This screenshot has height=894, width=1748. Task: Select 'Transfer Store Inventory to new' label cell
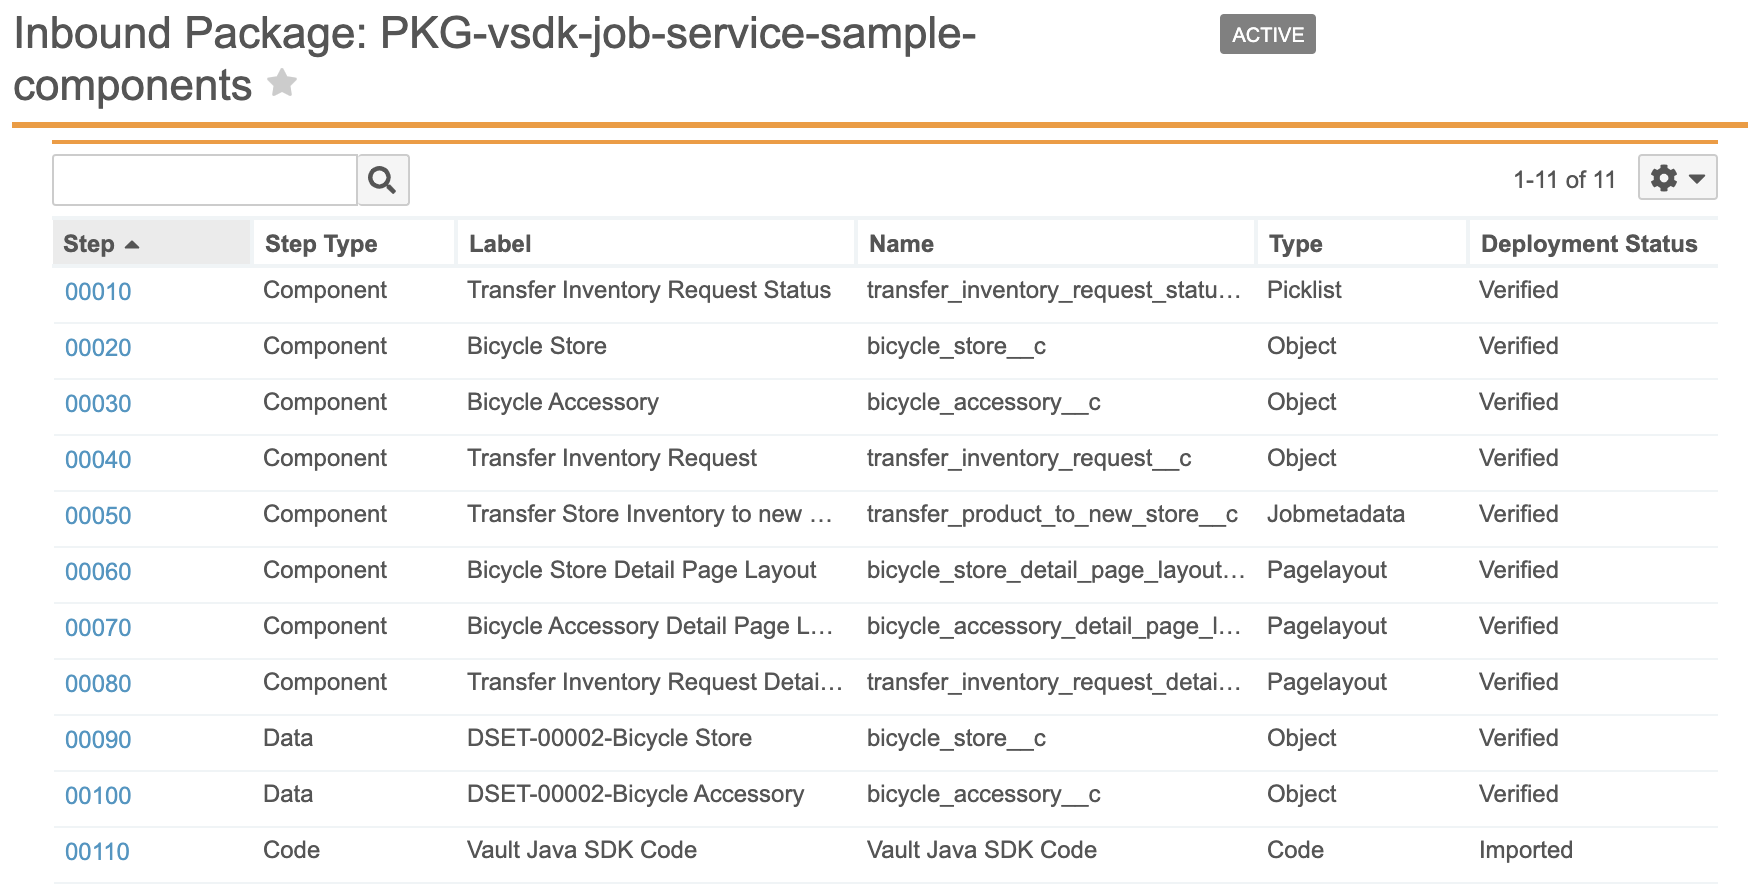coord(650,514)
